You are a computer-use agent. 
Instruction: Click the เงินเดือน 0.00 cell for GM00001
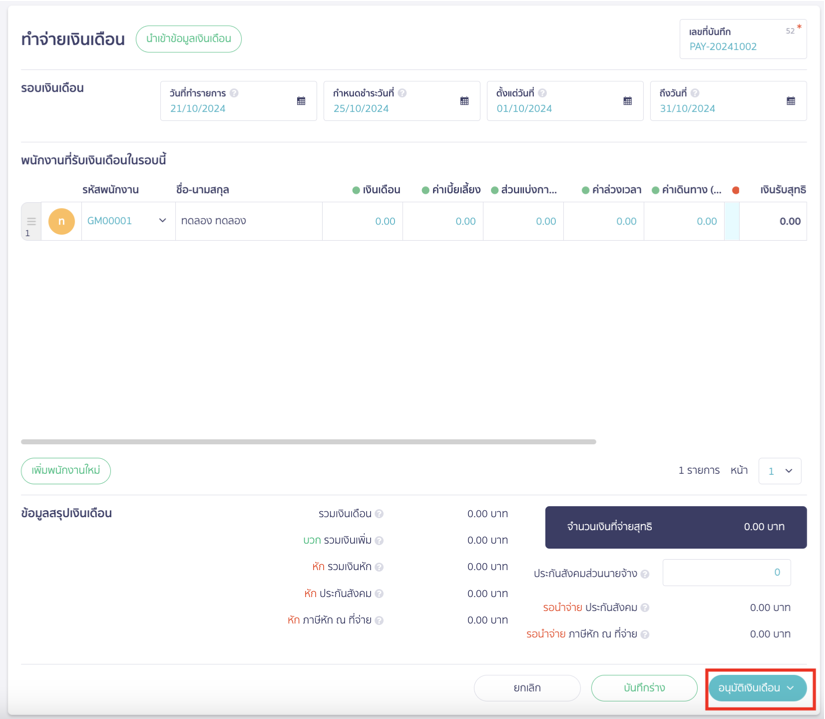coord(363,221)
